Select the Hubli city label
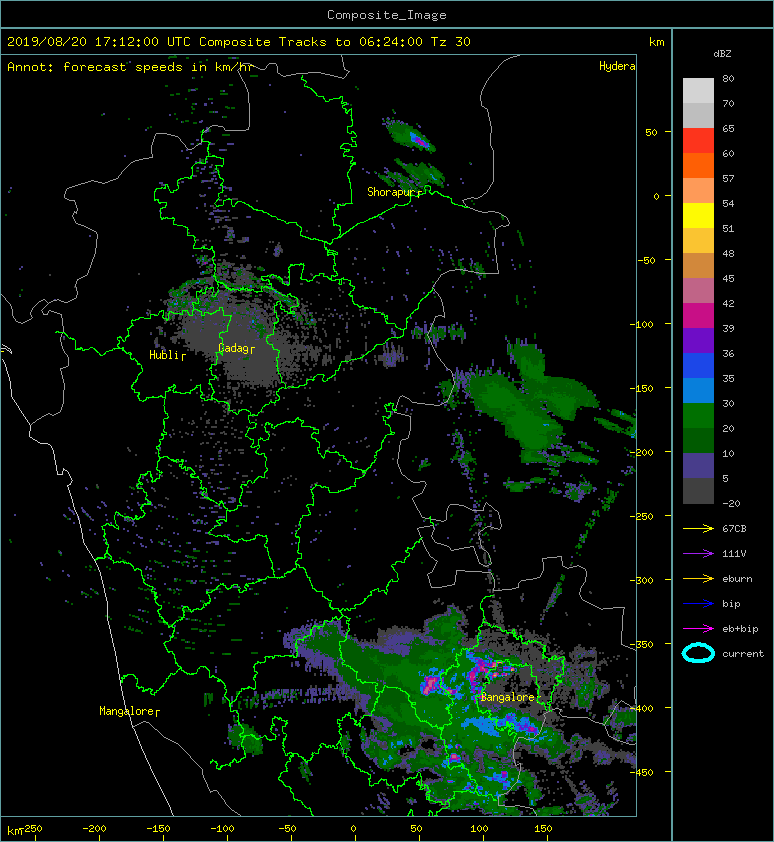 tap(164, 355)
